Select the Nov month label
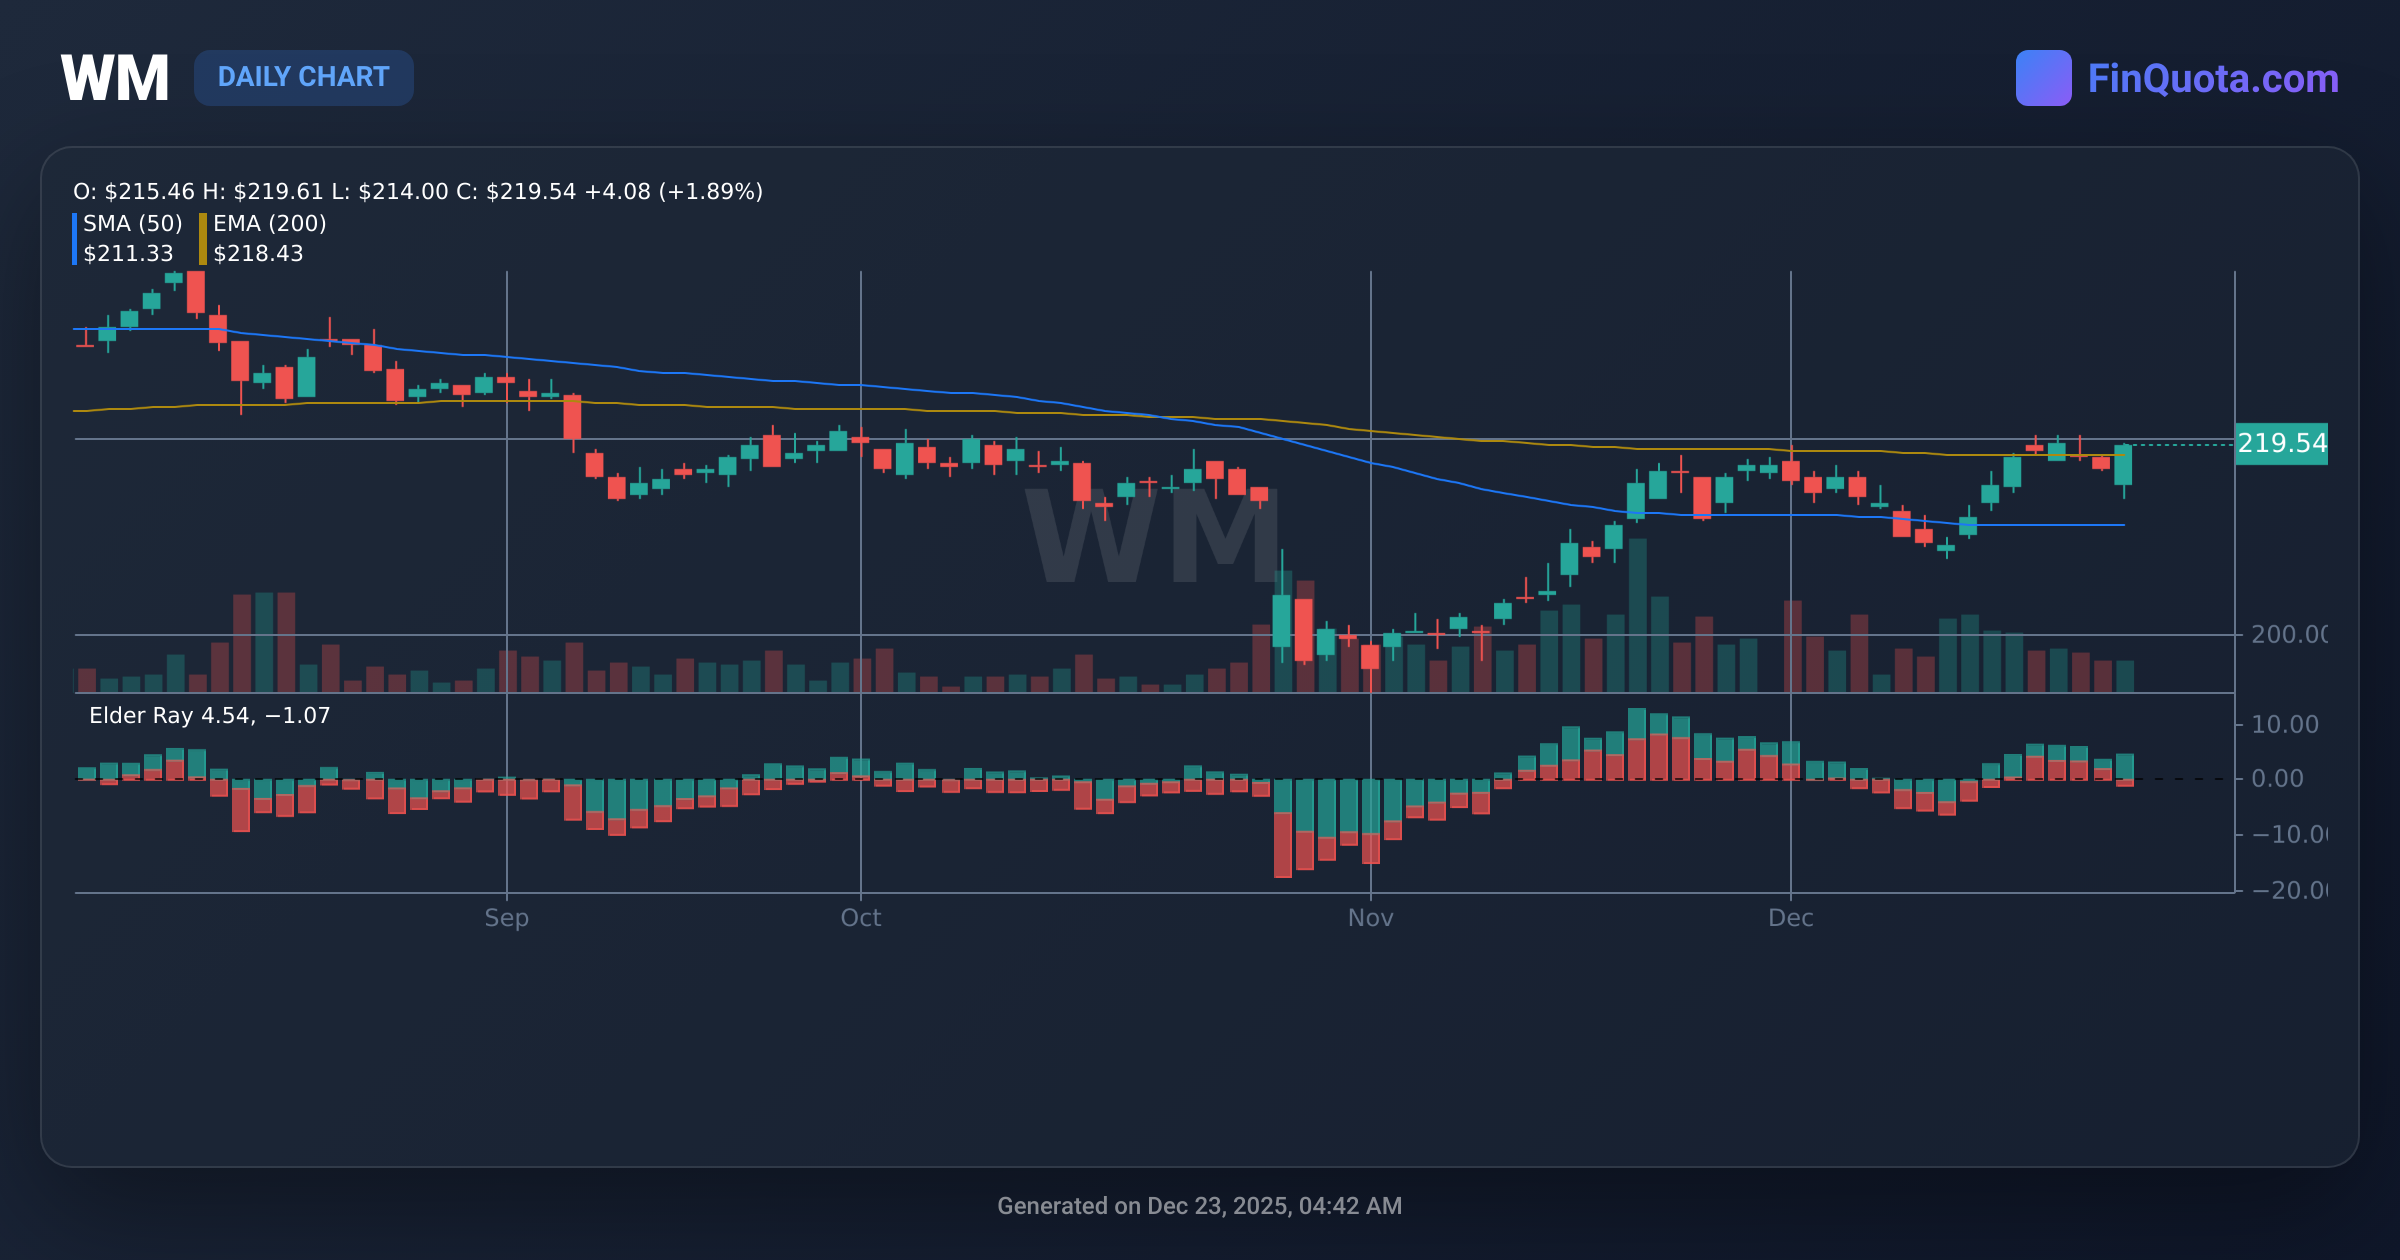This screenshot has width=2400, height=1260. coord(1371,917)
